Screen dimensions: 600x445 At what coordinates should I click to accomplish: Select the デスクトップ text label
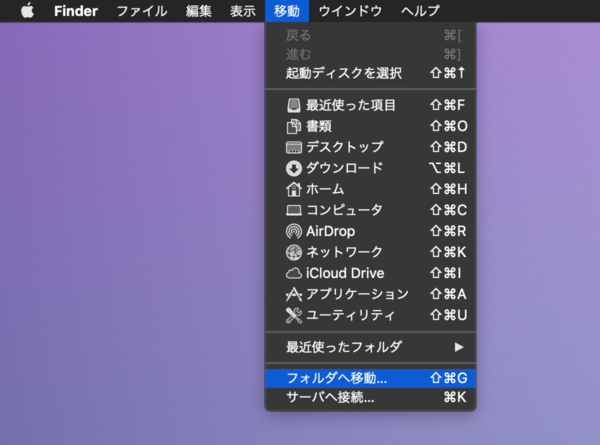click(x=344, y=147)
